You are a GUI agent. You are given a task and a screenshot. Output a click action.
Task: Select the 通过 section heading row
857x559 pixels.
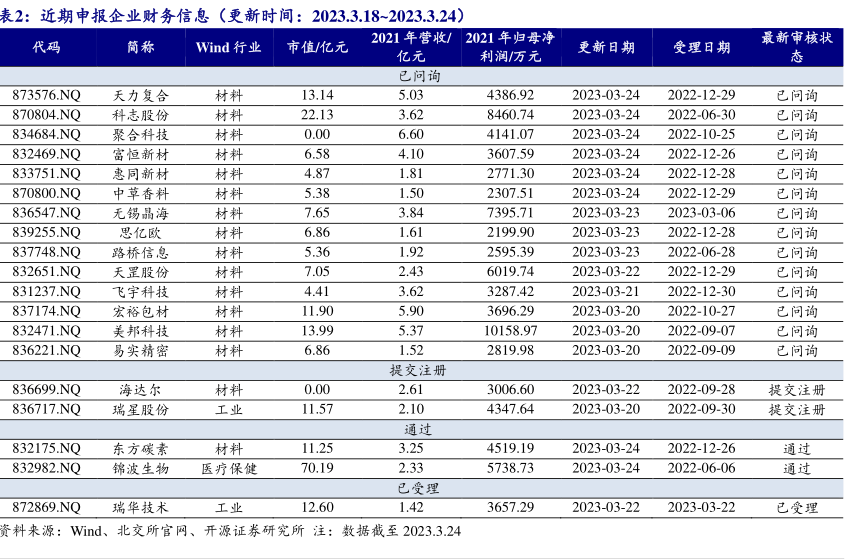pos(419,429)
